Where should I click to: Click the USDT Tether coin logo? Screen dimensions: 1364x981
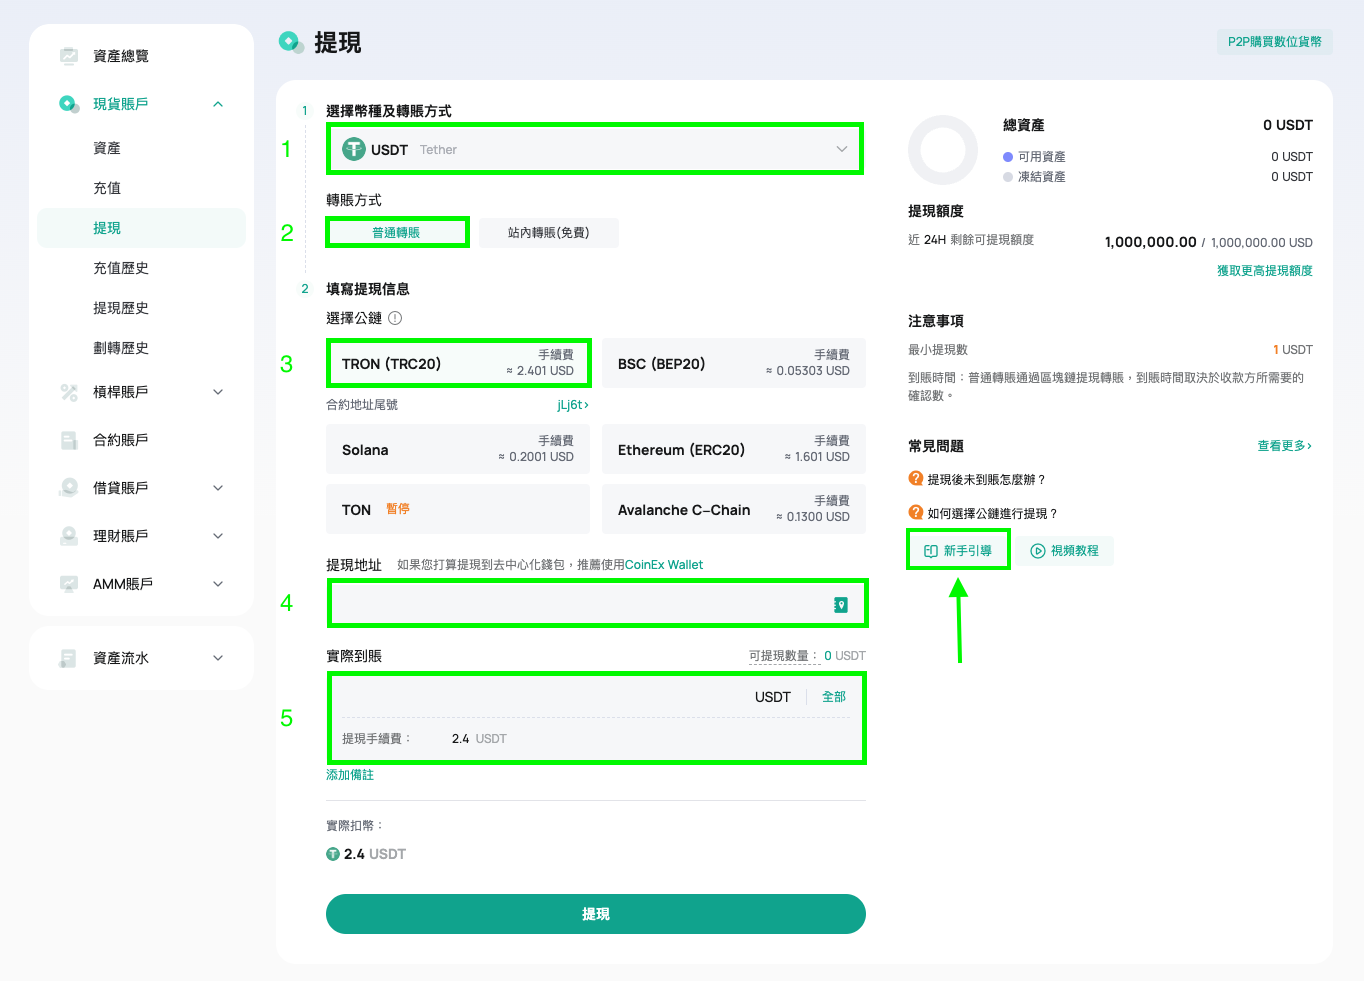pos(354,149)
